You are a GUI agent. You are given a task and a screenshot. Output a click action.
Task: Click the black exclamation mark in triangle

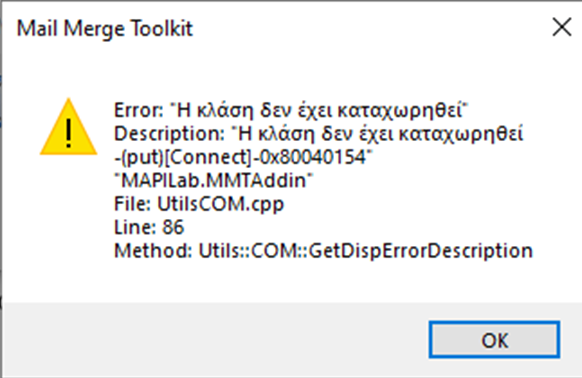coord(68,133)
